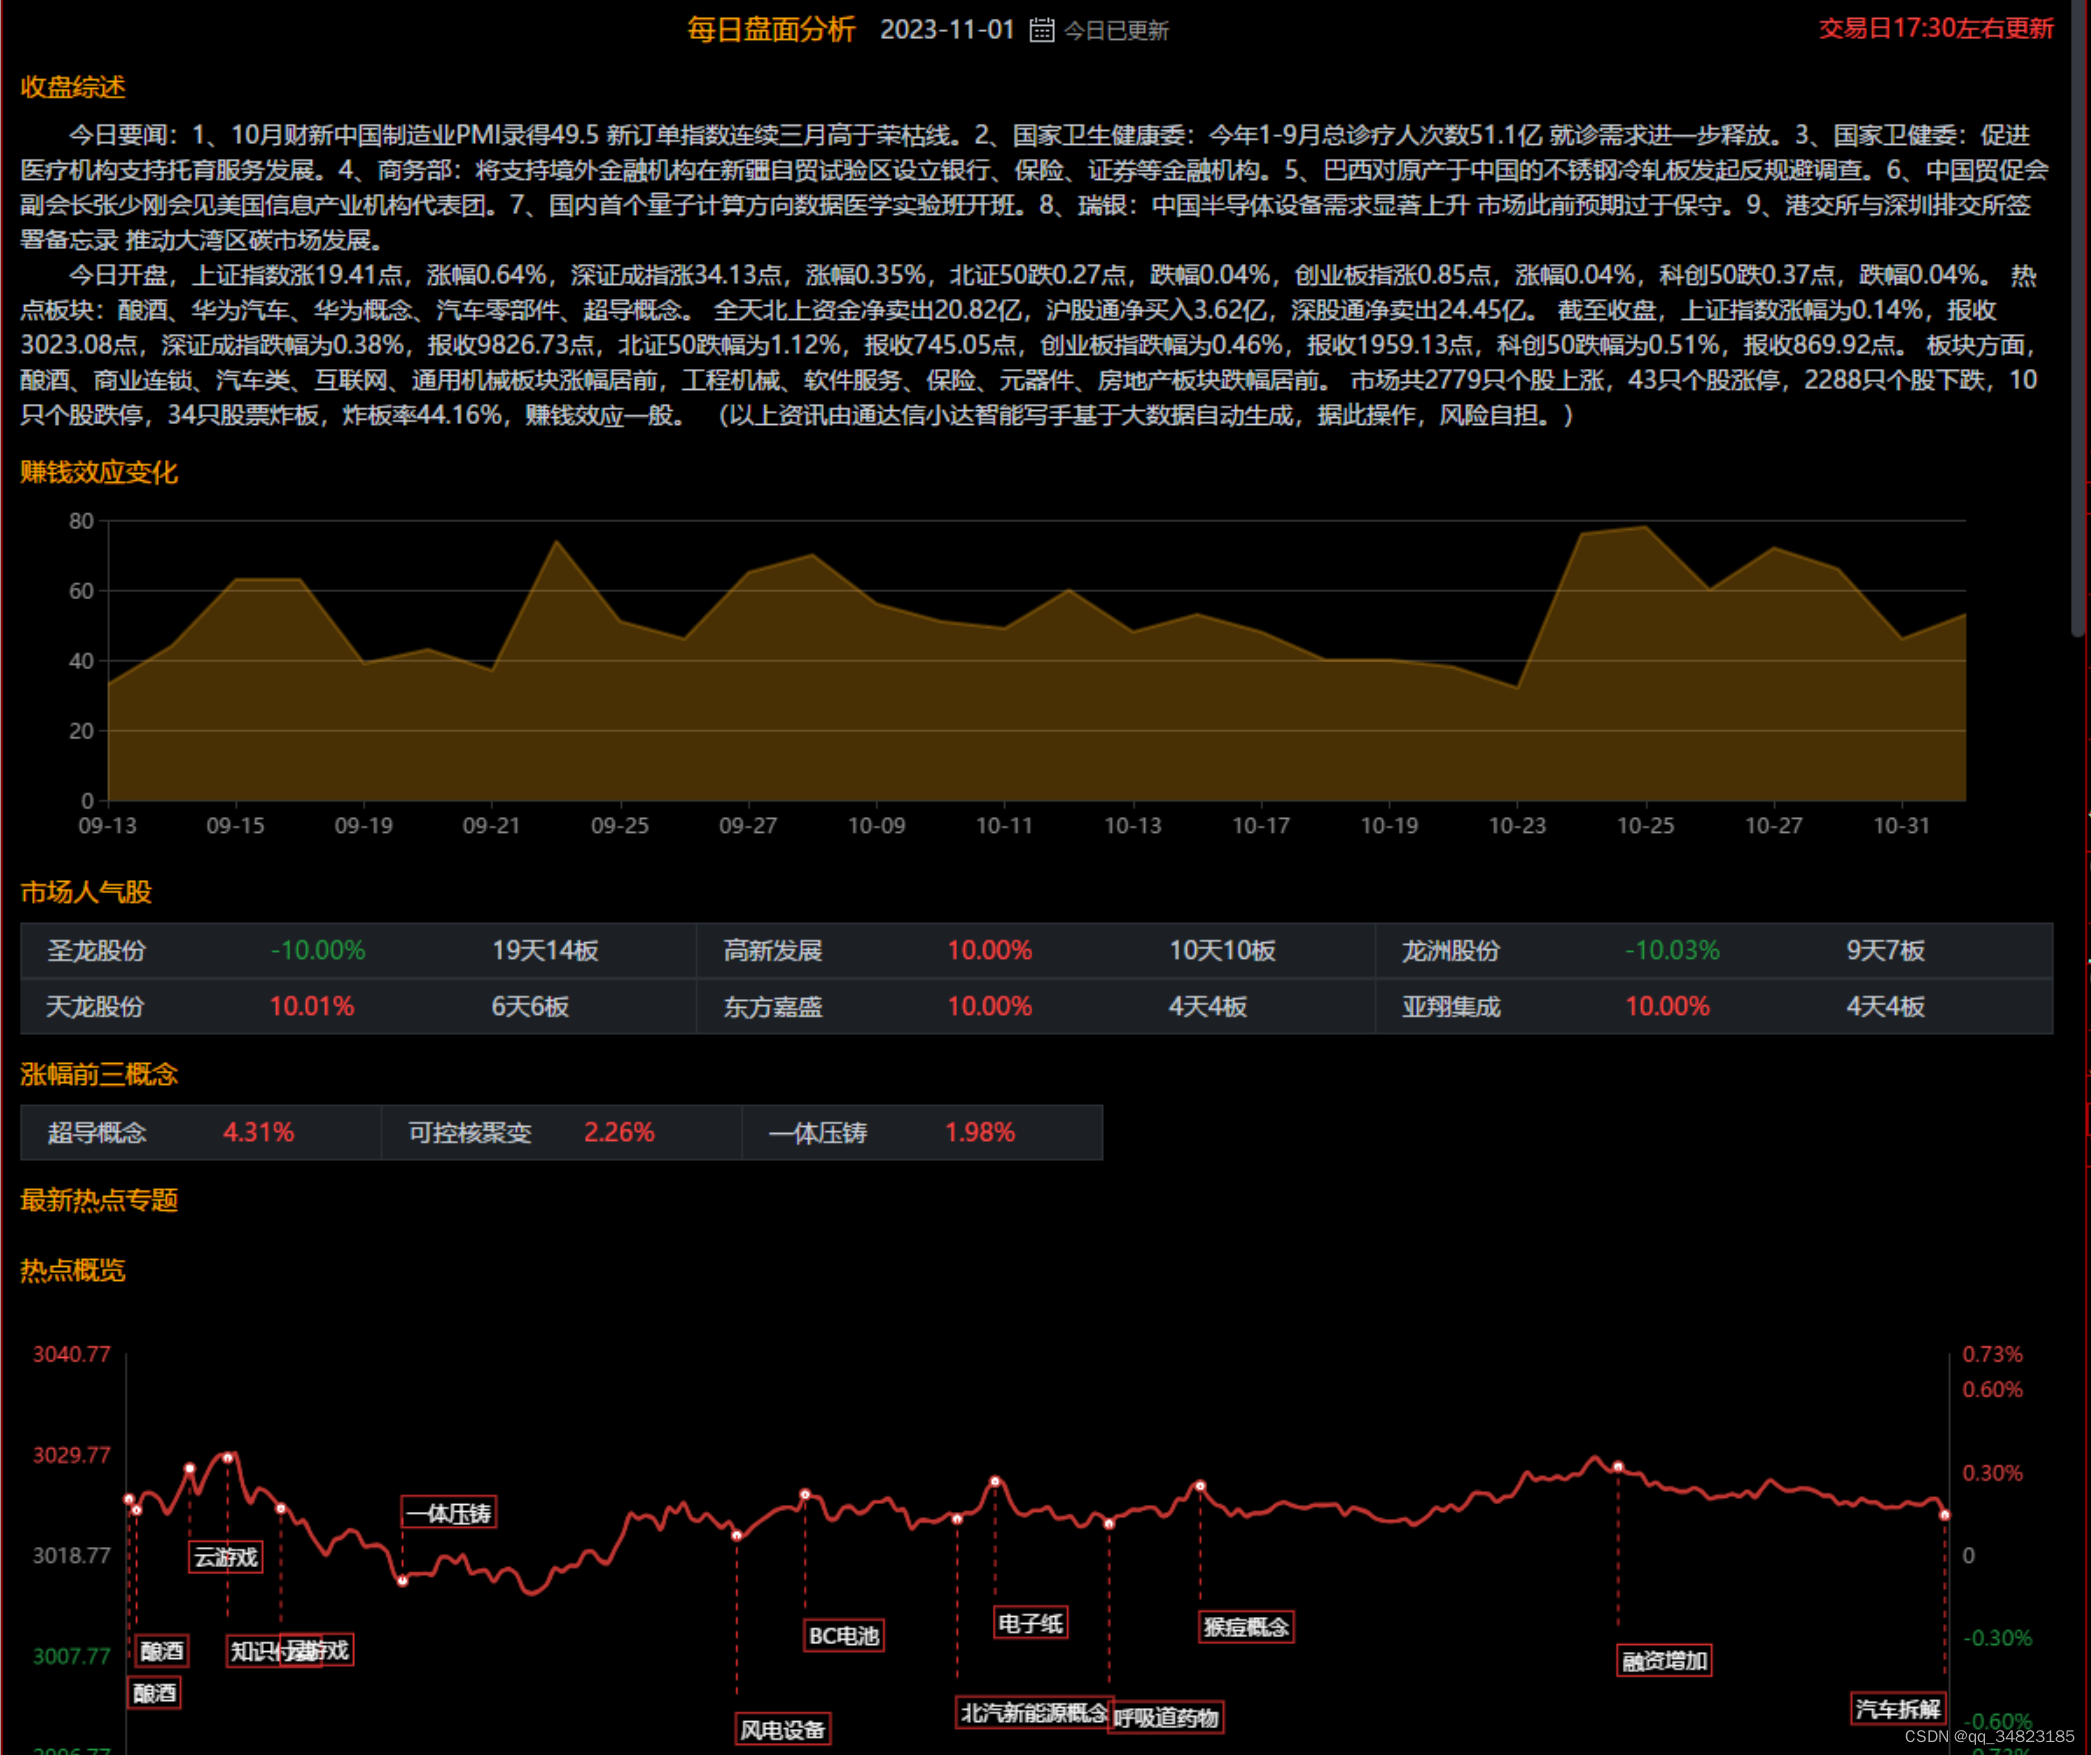Image resolution: width=2091 pixels, height=1755 pixels.
Task: Select 东方嘉盛 stock entry
Action: tap(772, 1006)
